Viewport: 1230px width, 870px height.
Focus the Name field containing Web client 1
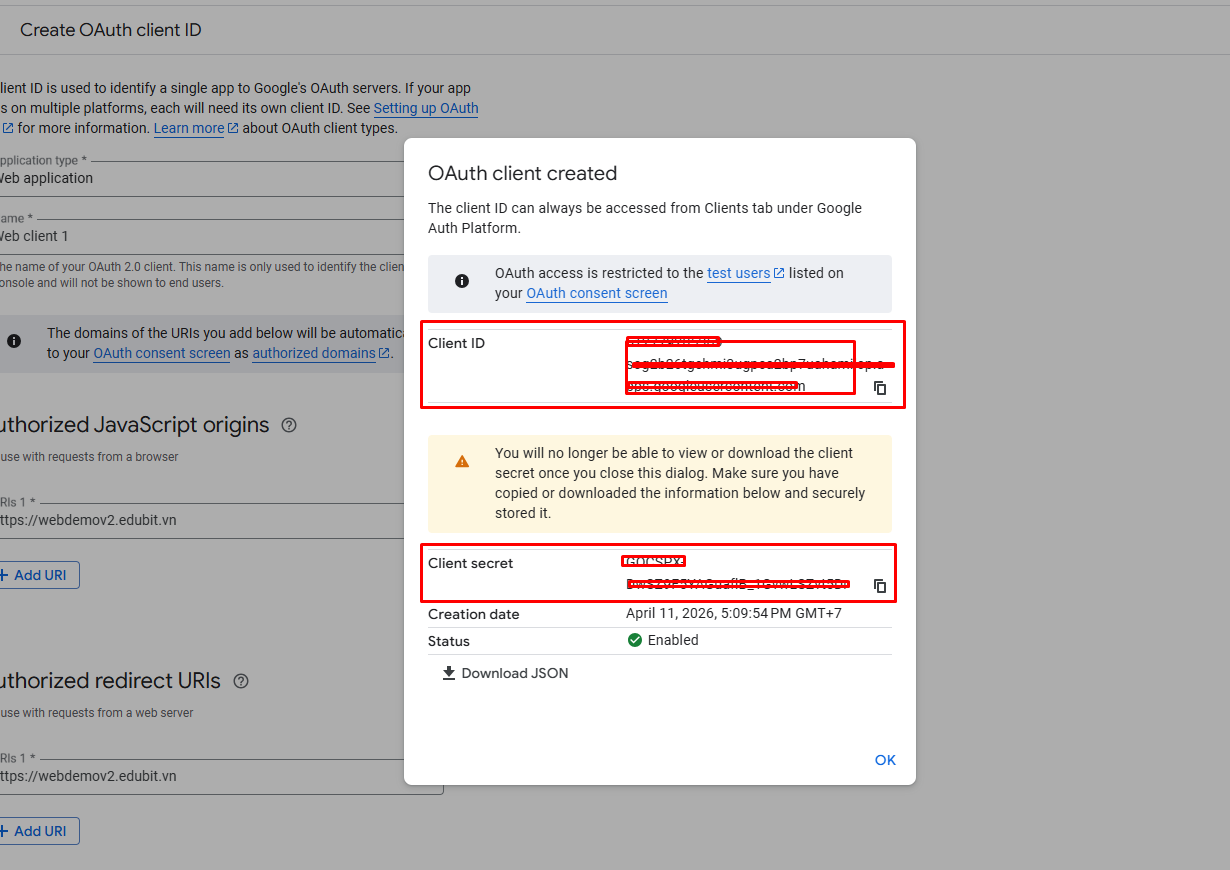tap(200, 236)
